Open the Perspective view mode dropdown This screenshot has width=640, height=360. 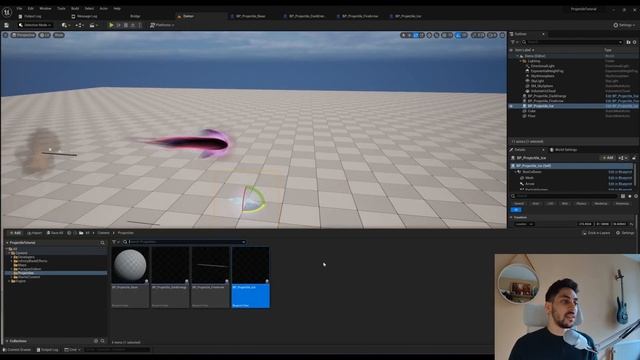23,36
